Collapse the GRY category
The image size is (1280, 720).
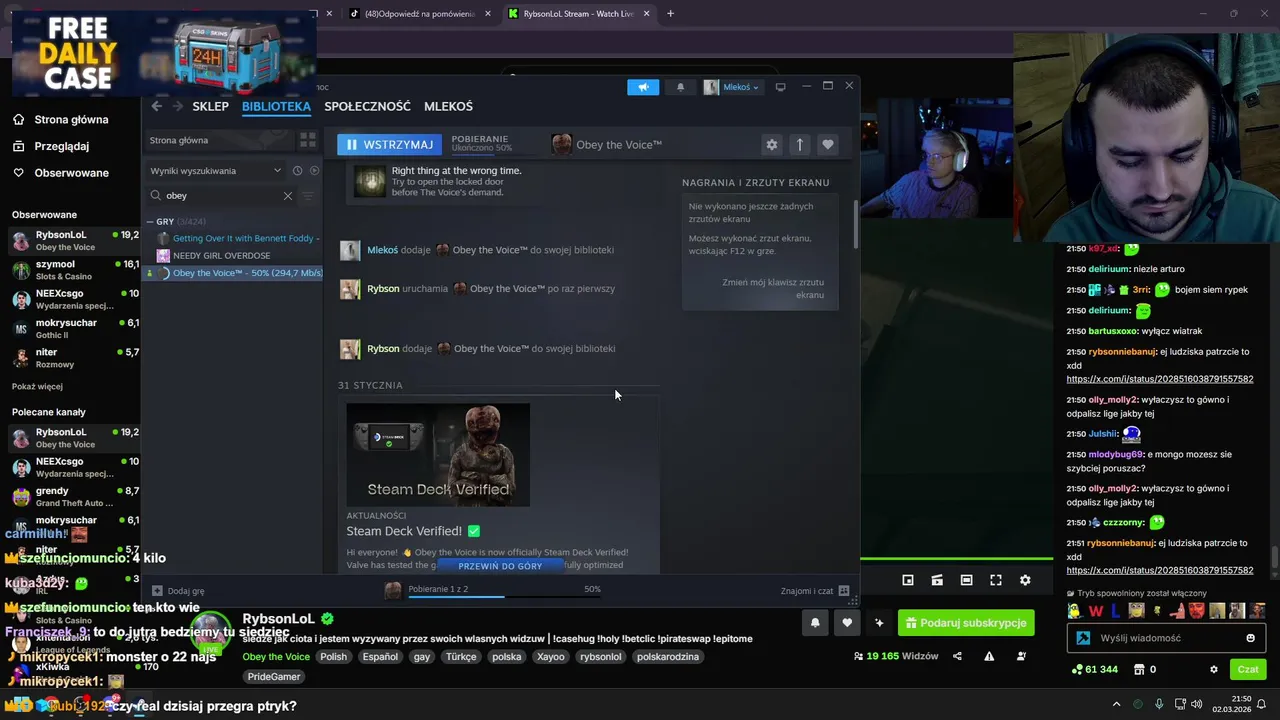coord(150,222)
